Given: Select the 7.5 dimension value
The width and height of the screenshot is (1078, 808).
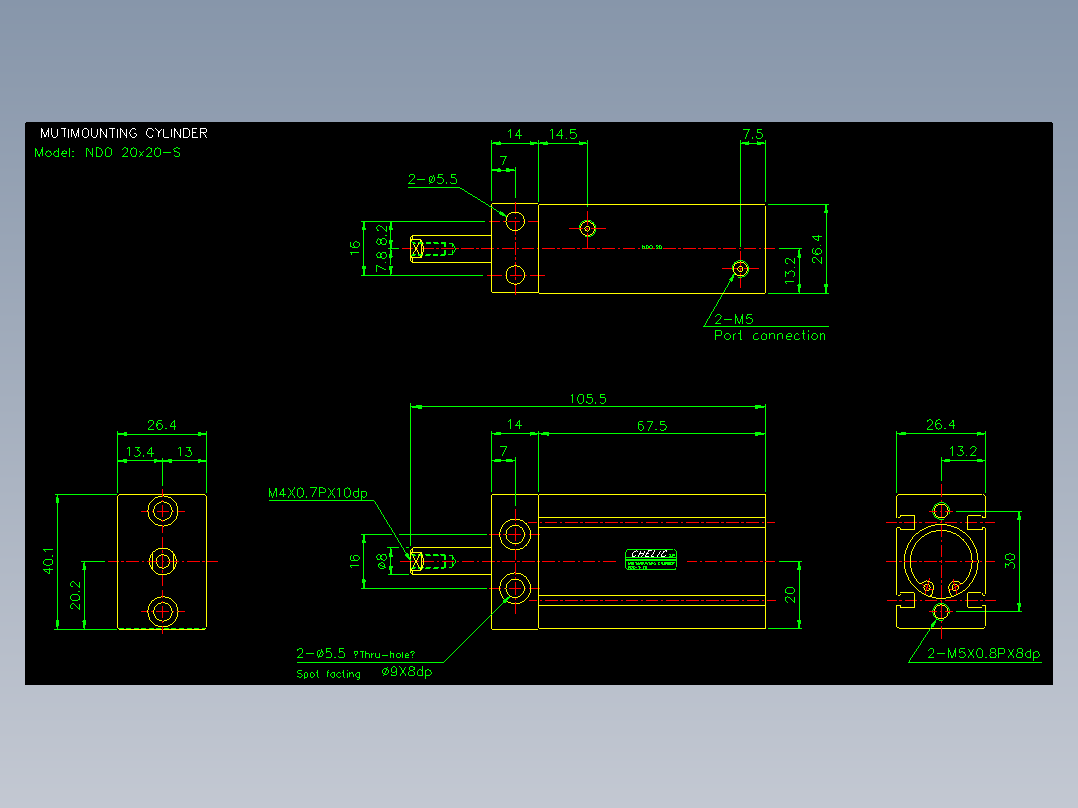Looking at the screenshot, I should [753, 134].
